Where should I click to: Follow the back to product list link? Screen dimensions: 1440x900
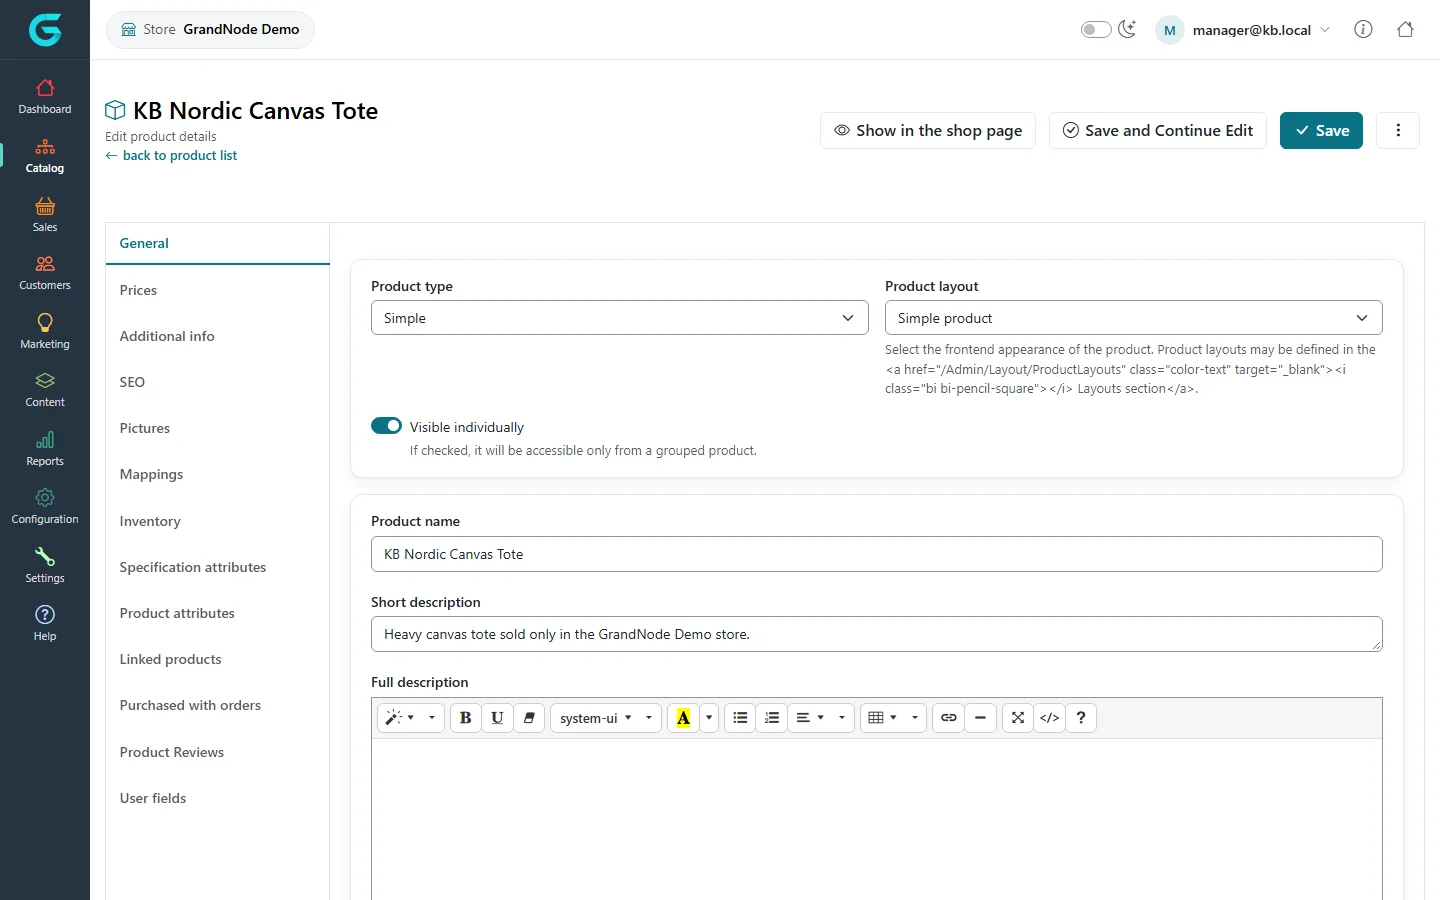point(171,155)
